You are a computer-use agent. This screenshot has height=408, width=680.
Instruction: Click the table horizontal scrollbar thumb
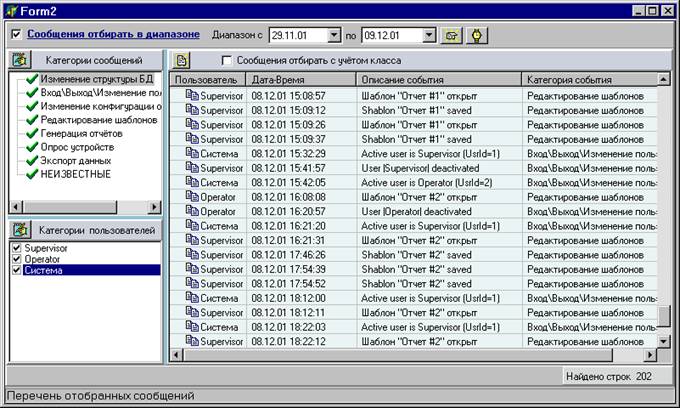[x=397, y=355]
